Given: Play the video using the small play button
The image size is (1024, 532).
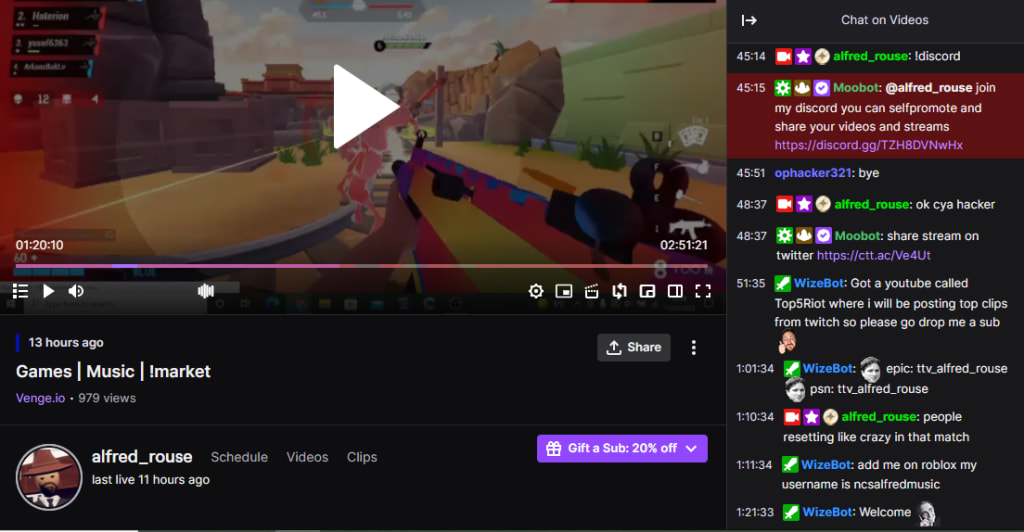Looking at the screenshot, I should point(48,291).
